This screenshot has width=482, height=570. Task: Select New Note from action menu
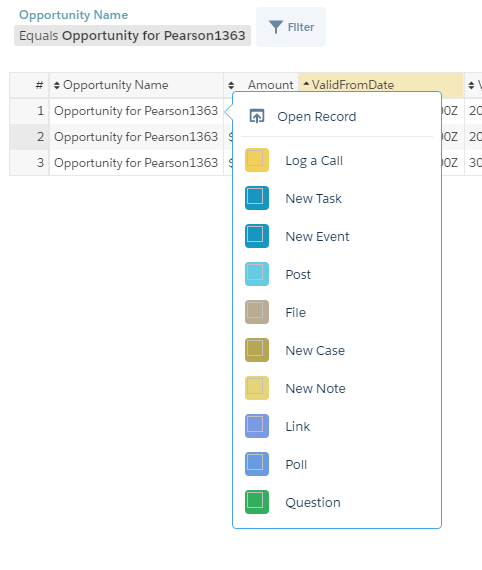point(315,388)
